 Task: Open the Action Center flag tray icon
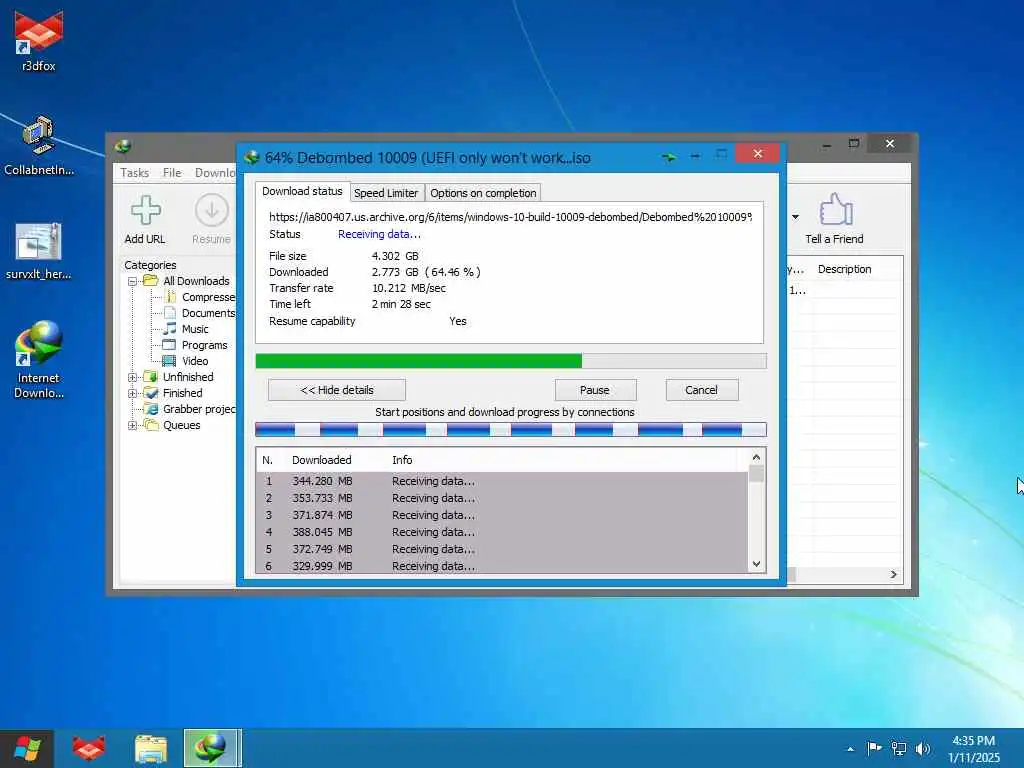pos(874,748)
